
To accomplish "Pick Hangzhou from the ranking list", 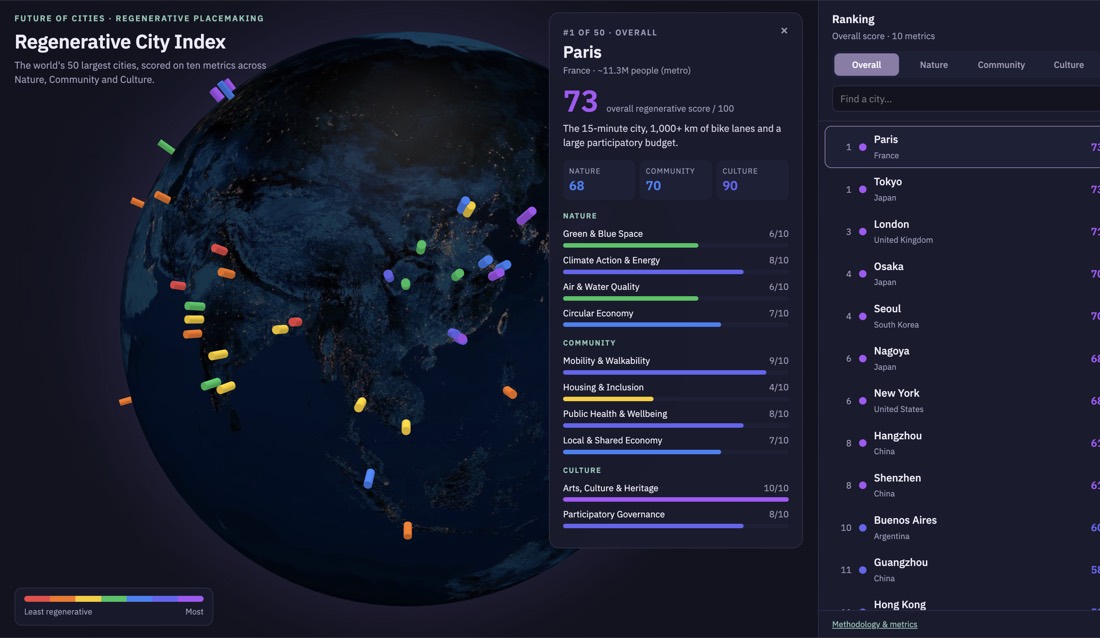I will click(x=962, y=443).
